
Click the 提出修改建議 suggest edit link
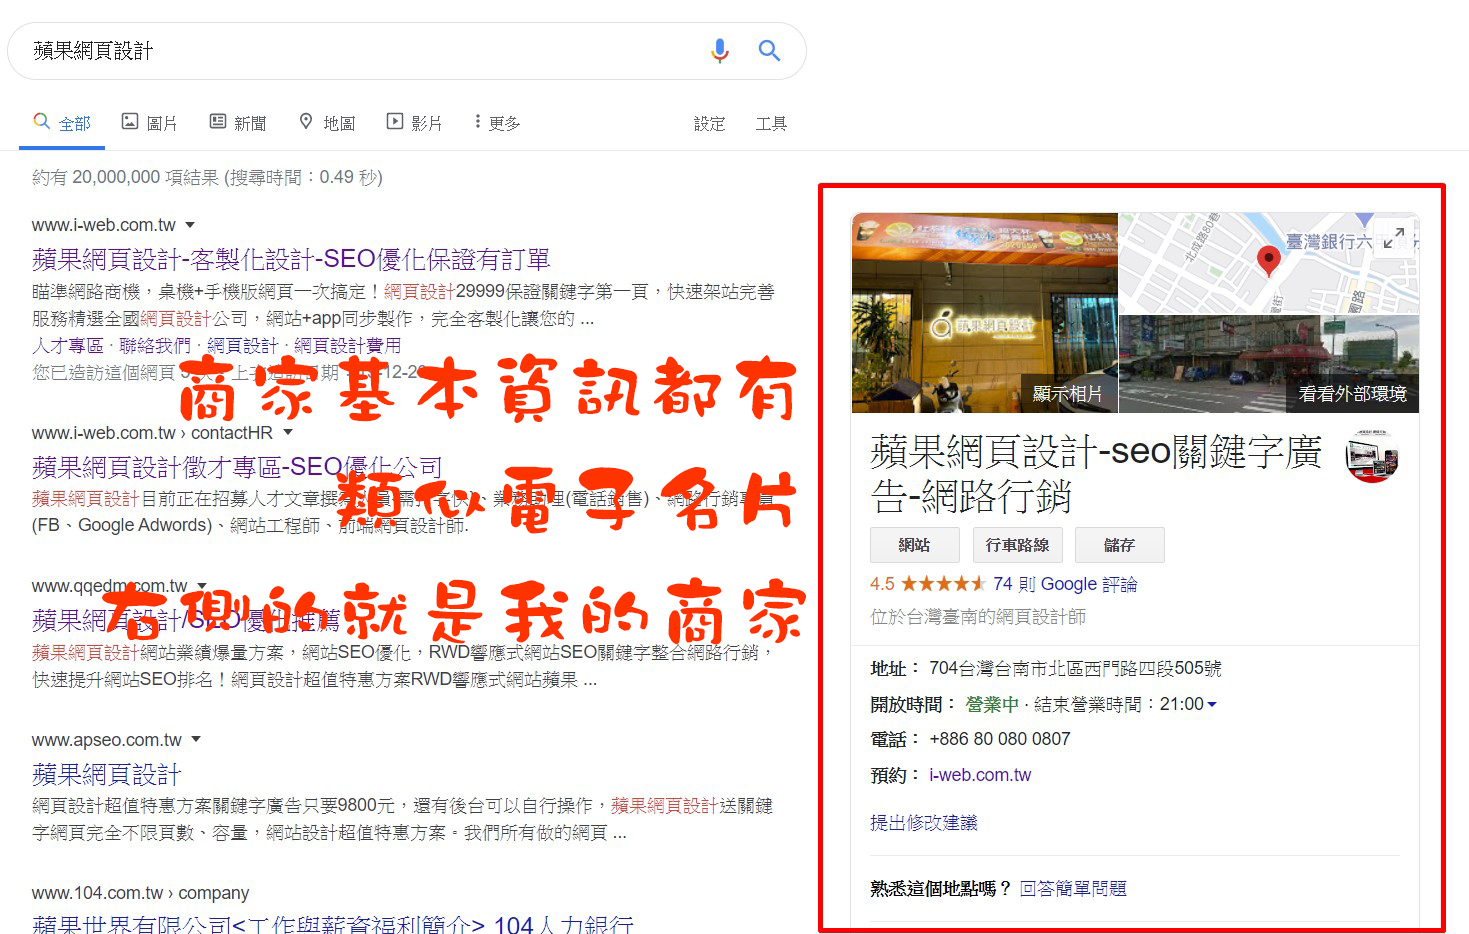923,823
